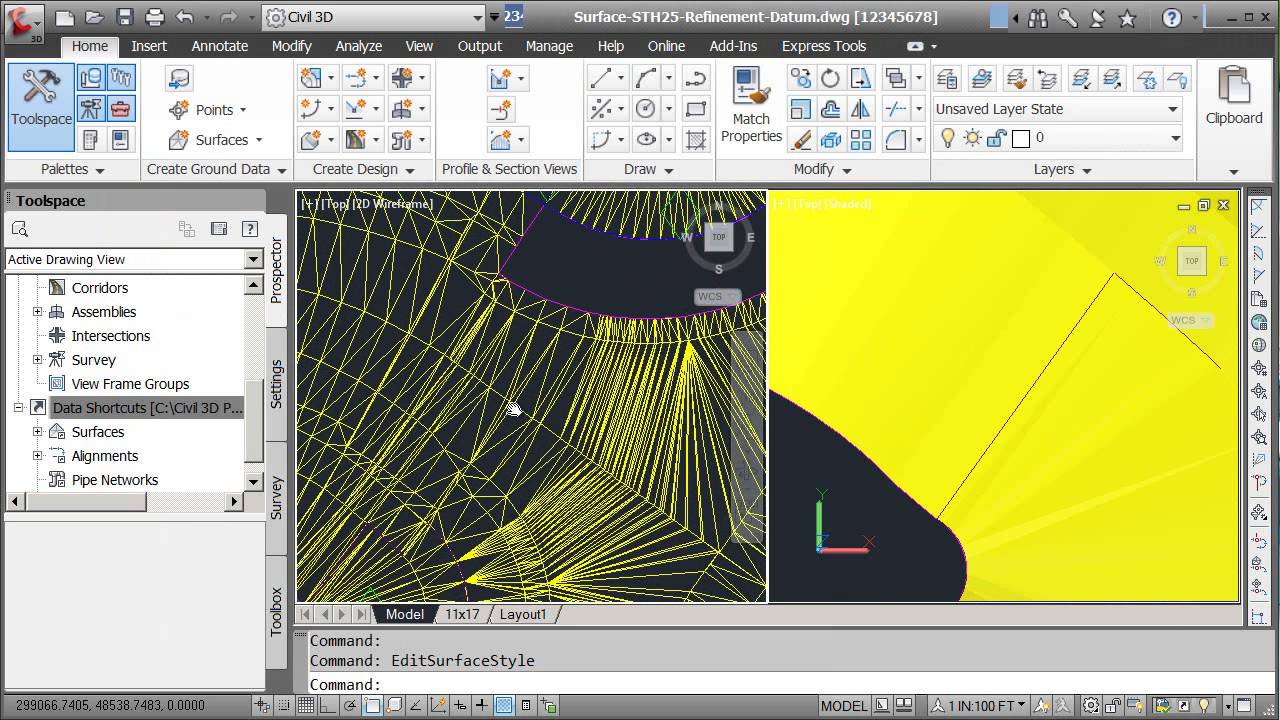Click the binoculars search icon in title bar
1280x720 pixels.
tap(1037, 18)
